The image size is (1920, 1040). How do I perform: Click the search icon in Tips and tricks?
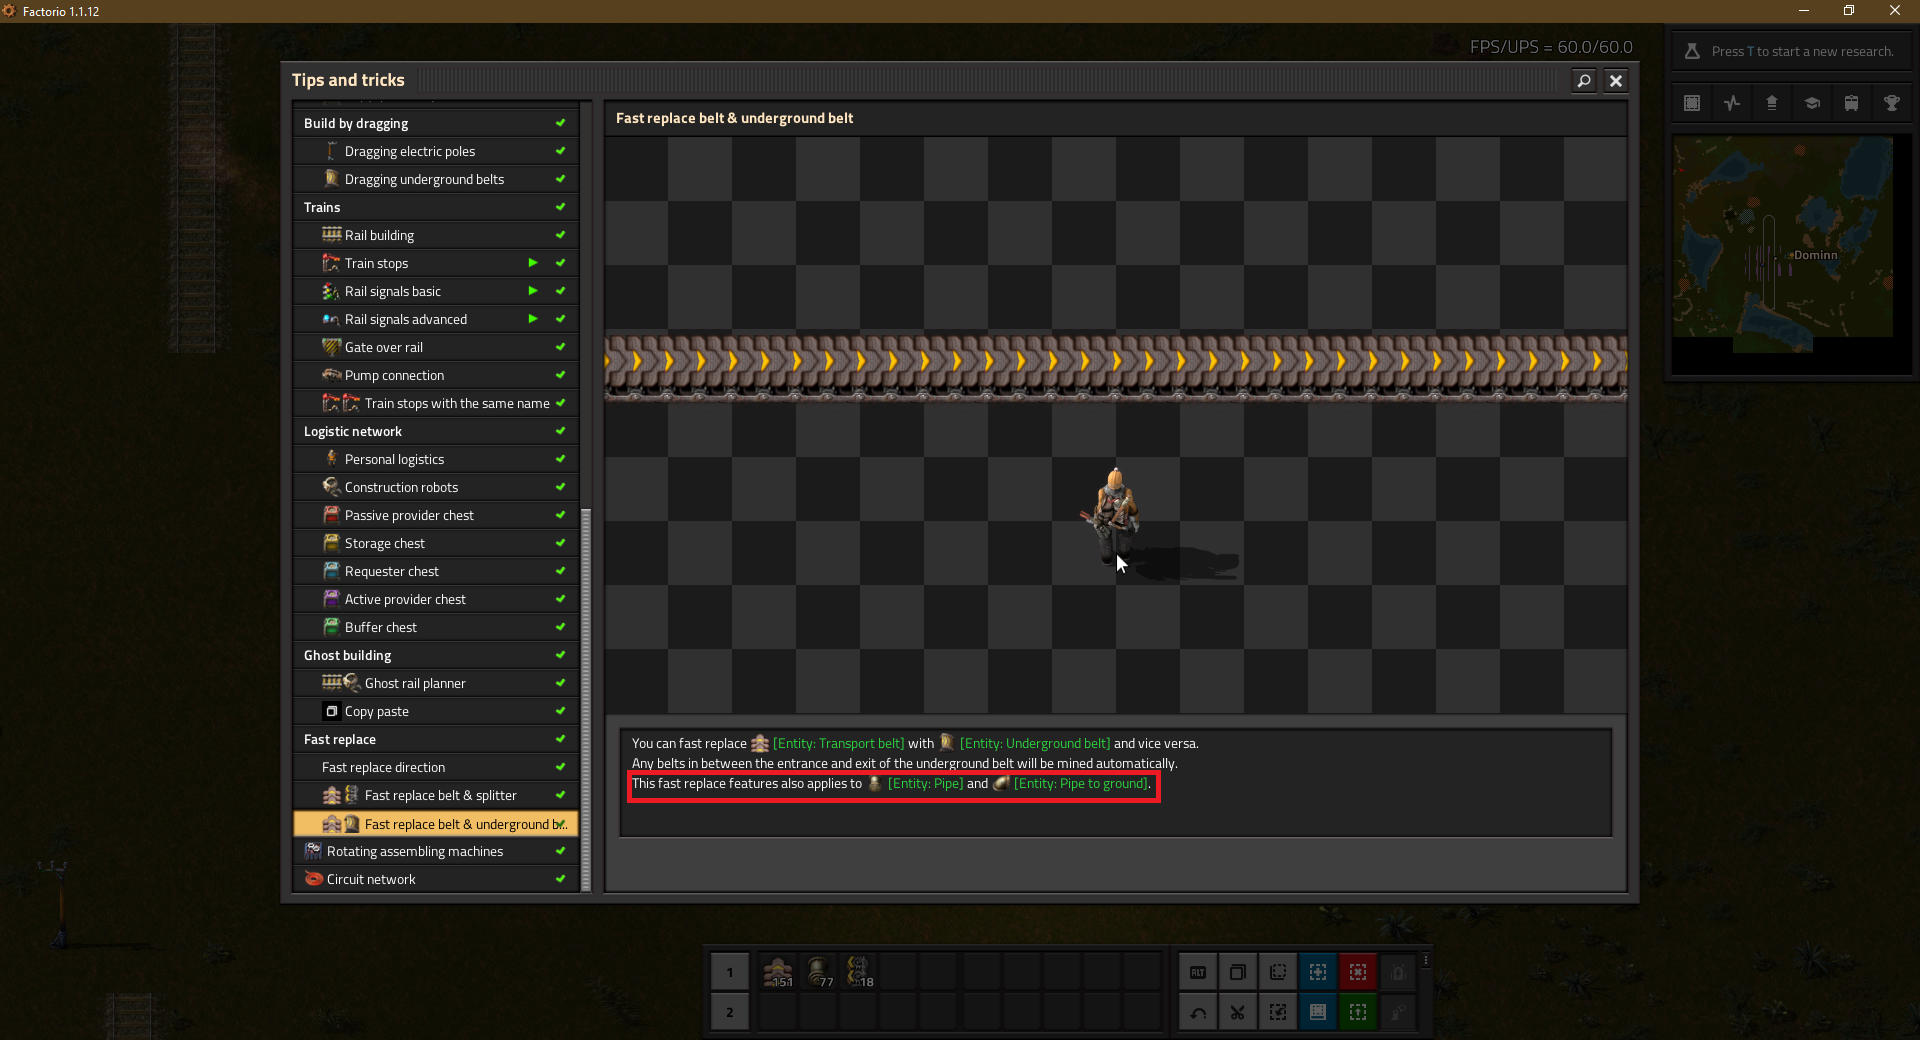point(1584,81)
